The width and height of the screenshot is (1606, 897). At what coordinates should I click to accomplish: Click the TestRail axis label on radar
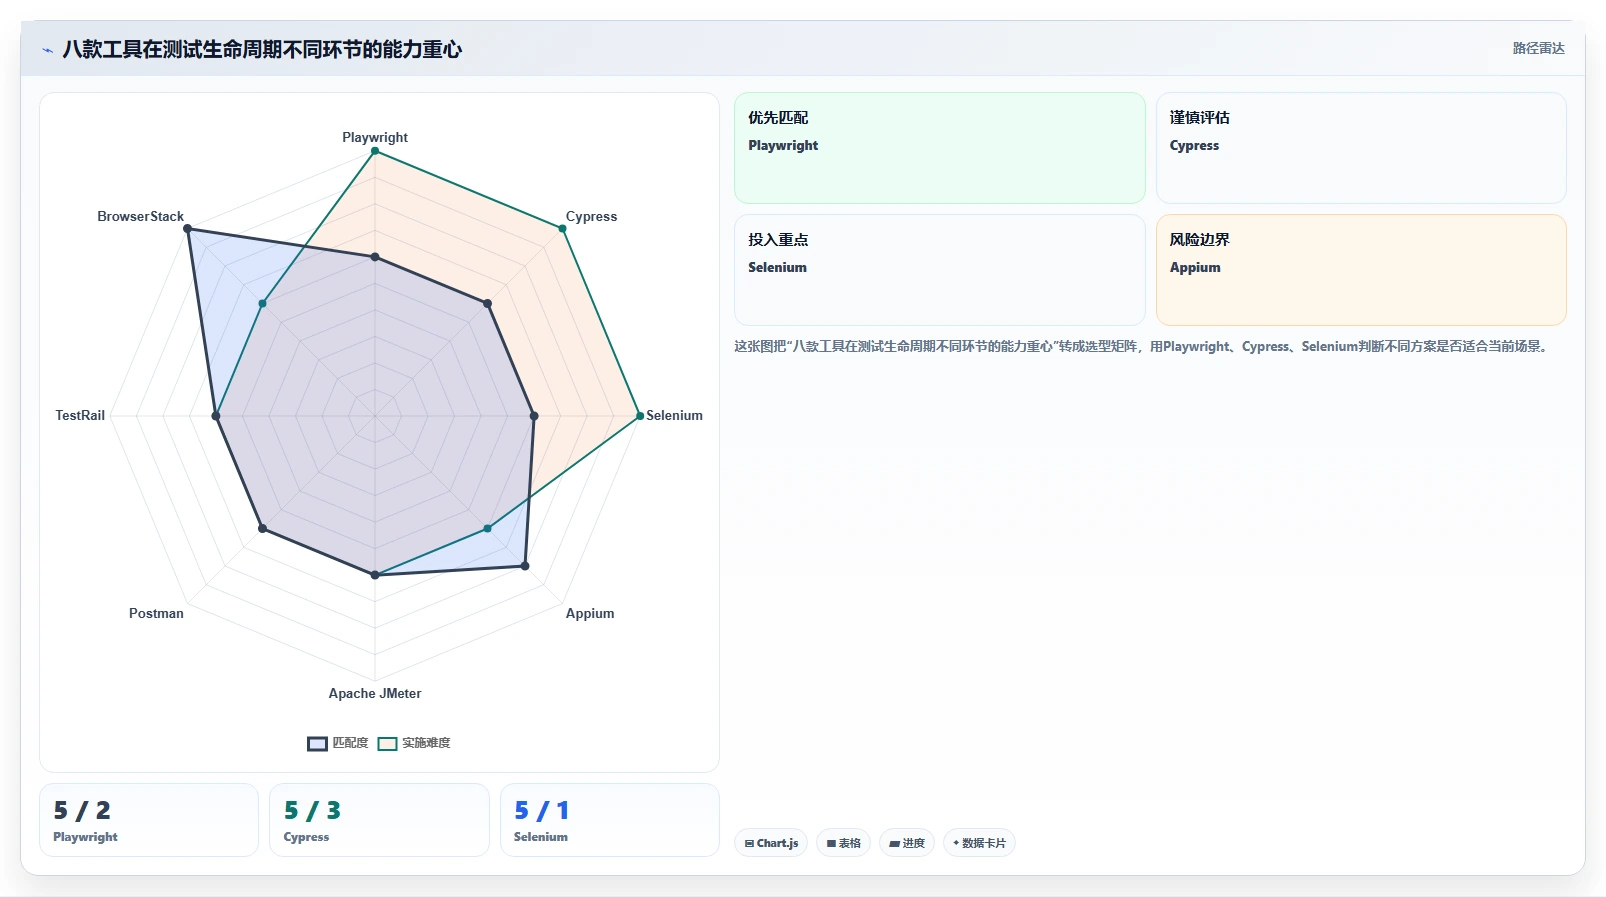(80, 415)
